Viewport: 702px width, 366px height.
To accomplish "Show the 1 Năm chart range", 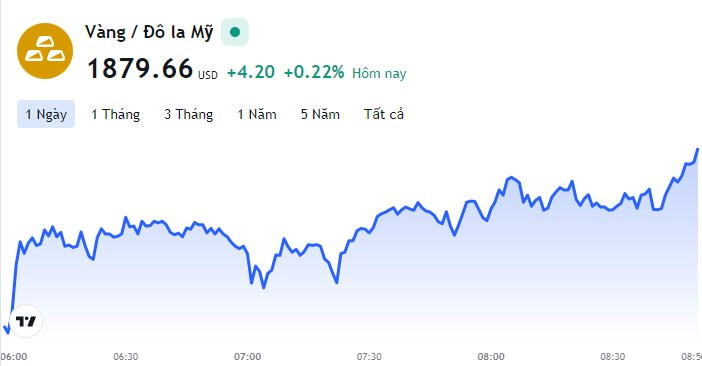I will click(257, 114).
